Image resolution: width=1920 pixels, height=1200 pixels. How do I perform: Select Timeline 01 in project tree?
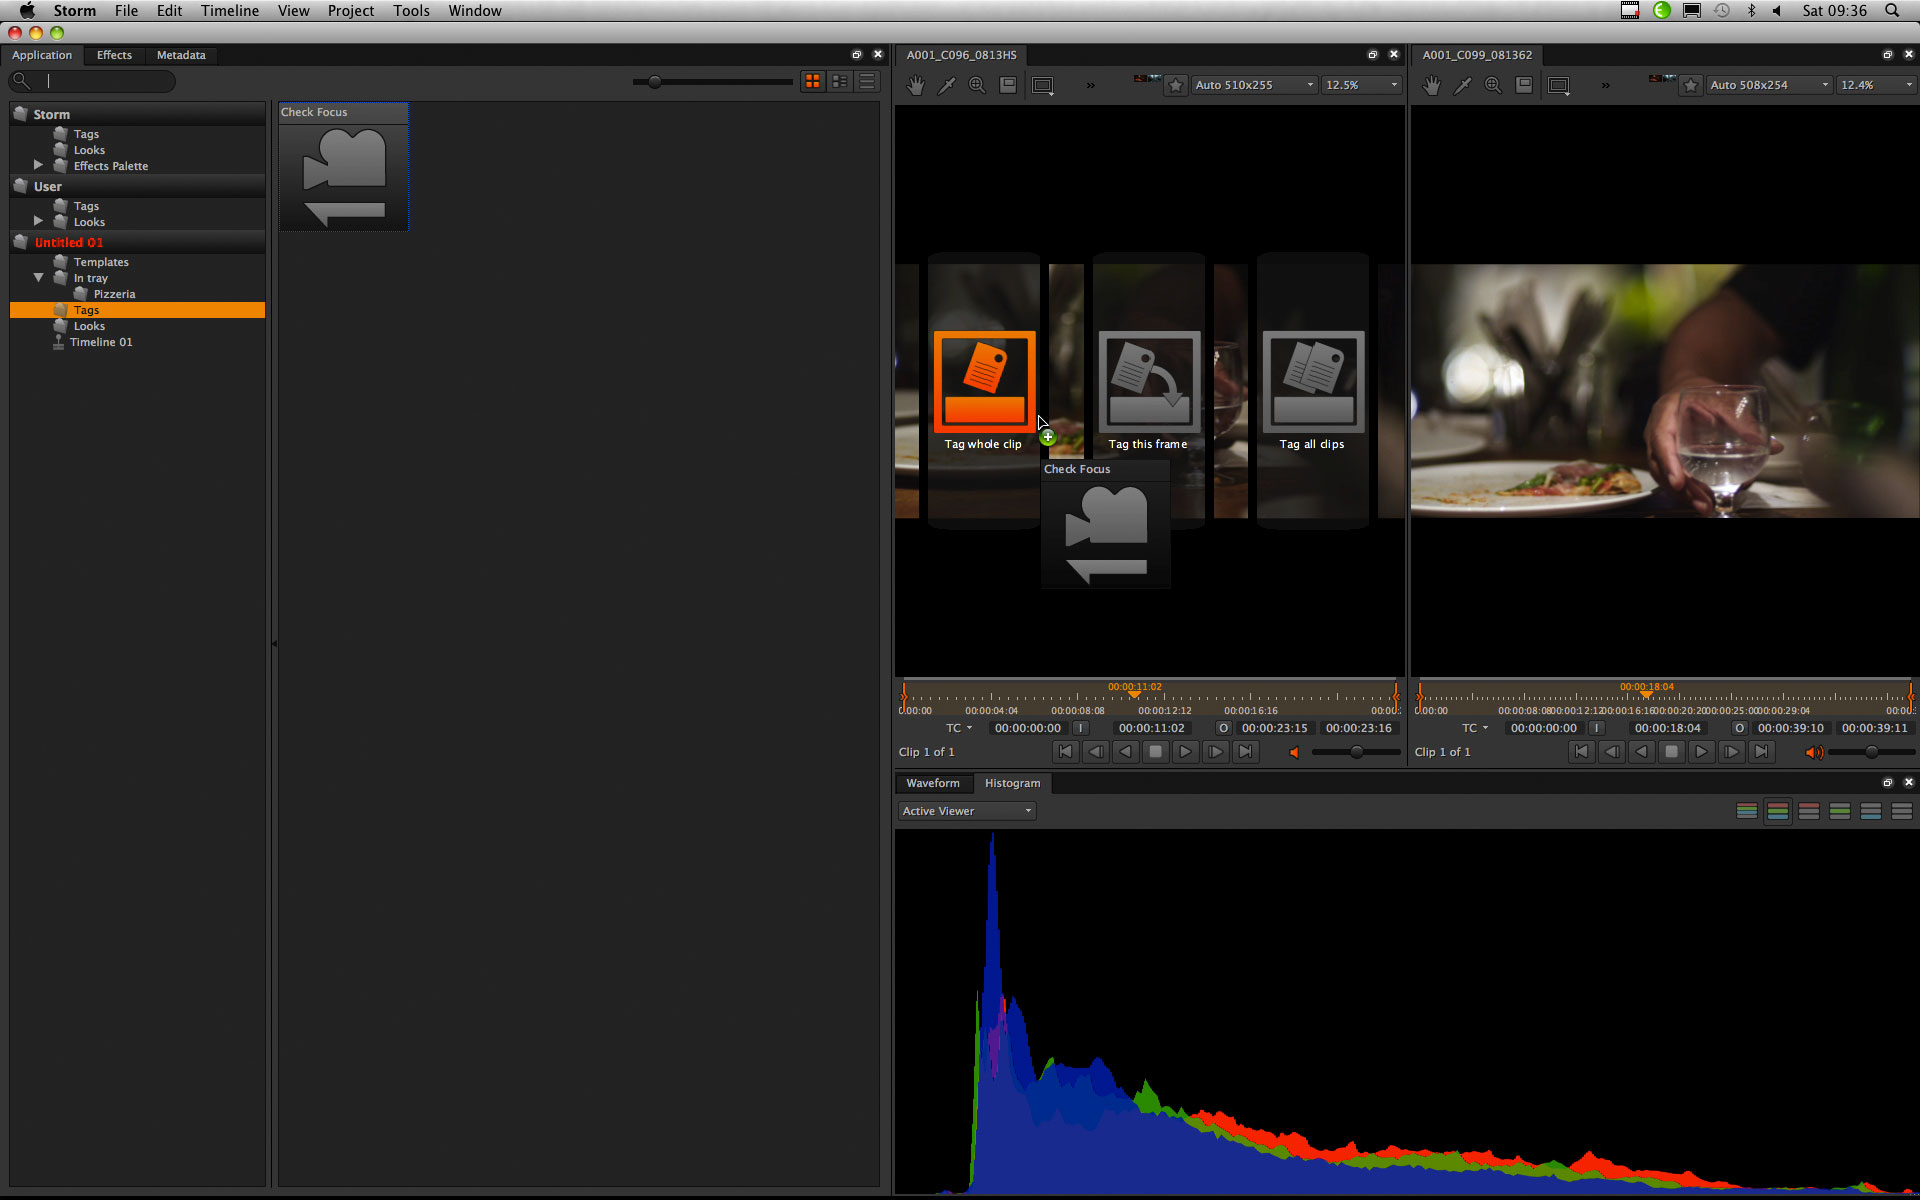(x=101, y=342)
